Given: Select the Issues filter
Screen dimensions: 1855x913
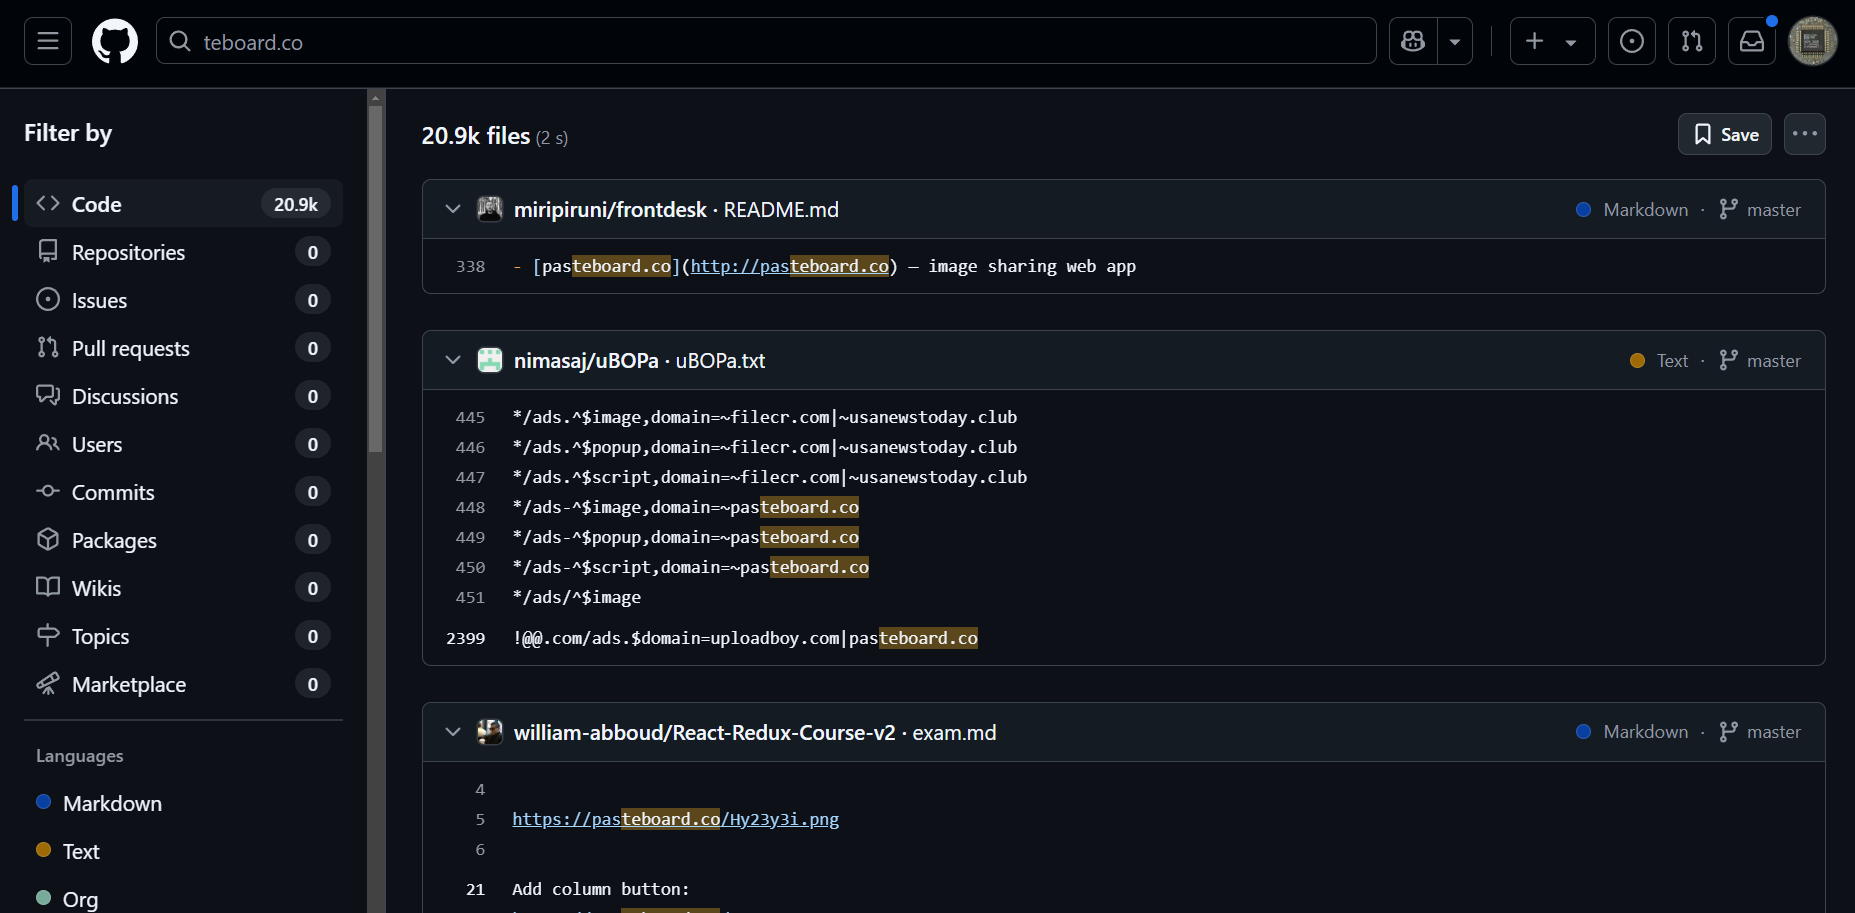Looking at the screenshot, I should point(183,300).
